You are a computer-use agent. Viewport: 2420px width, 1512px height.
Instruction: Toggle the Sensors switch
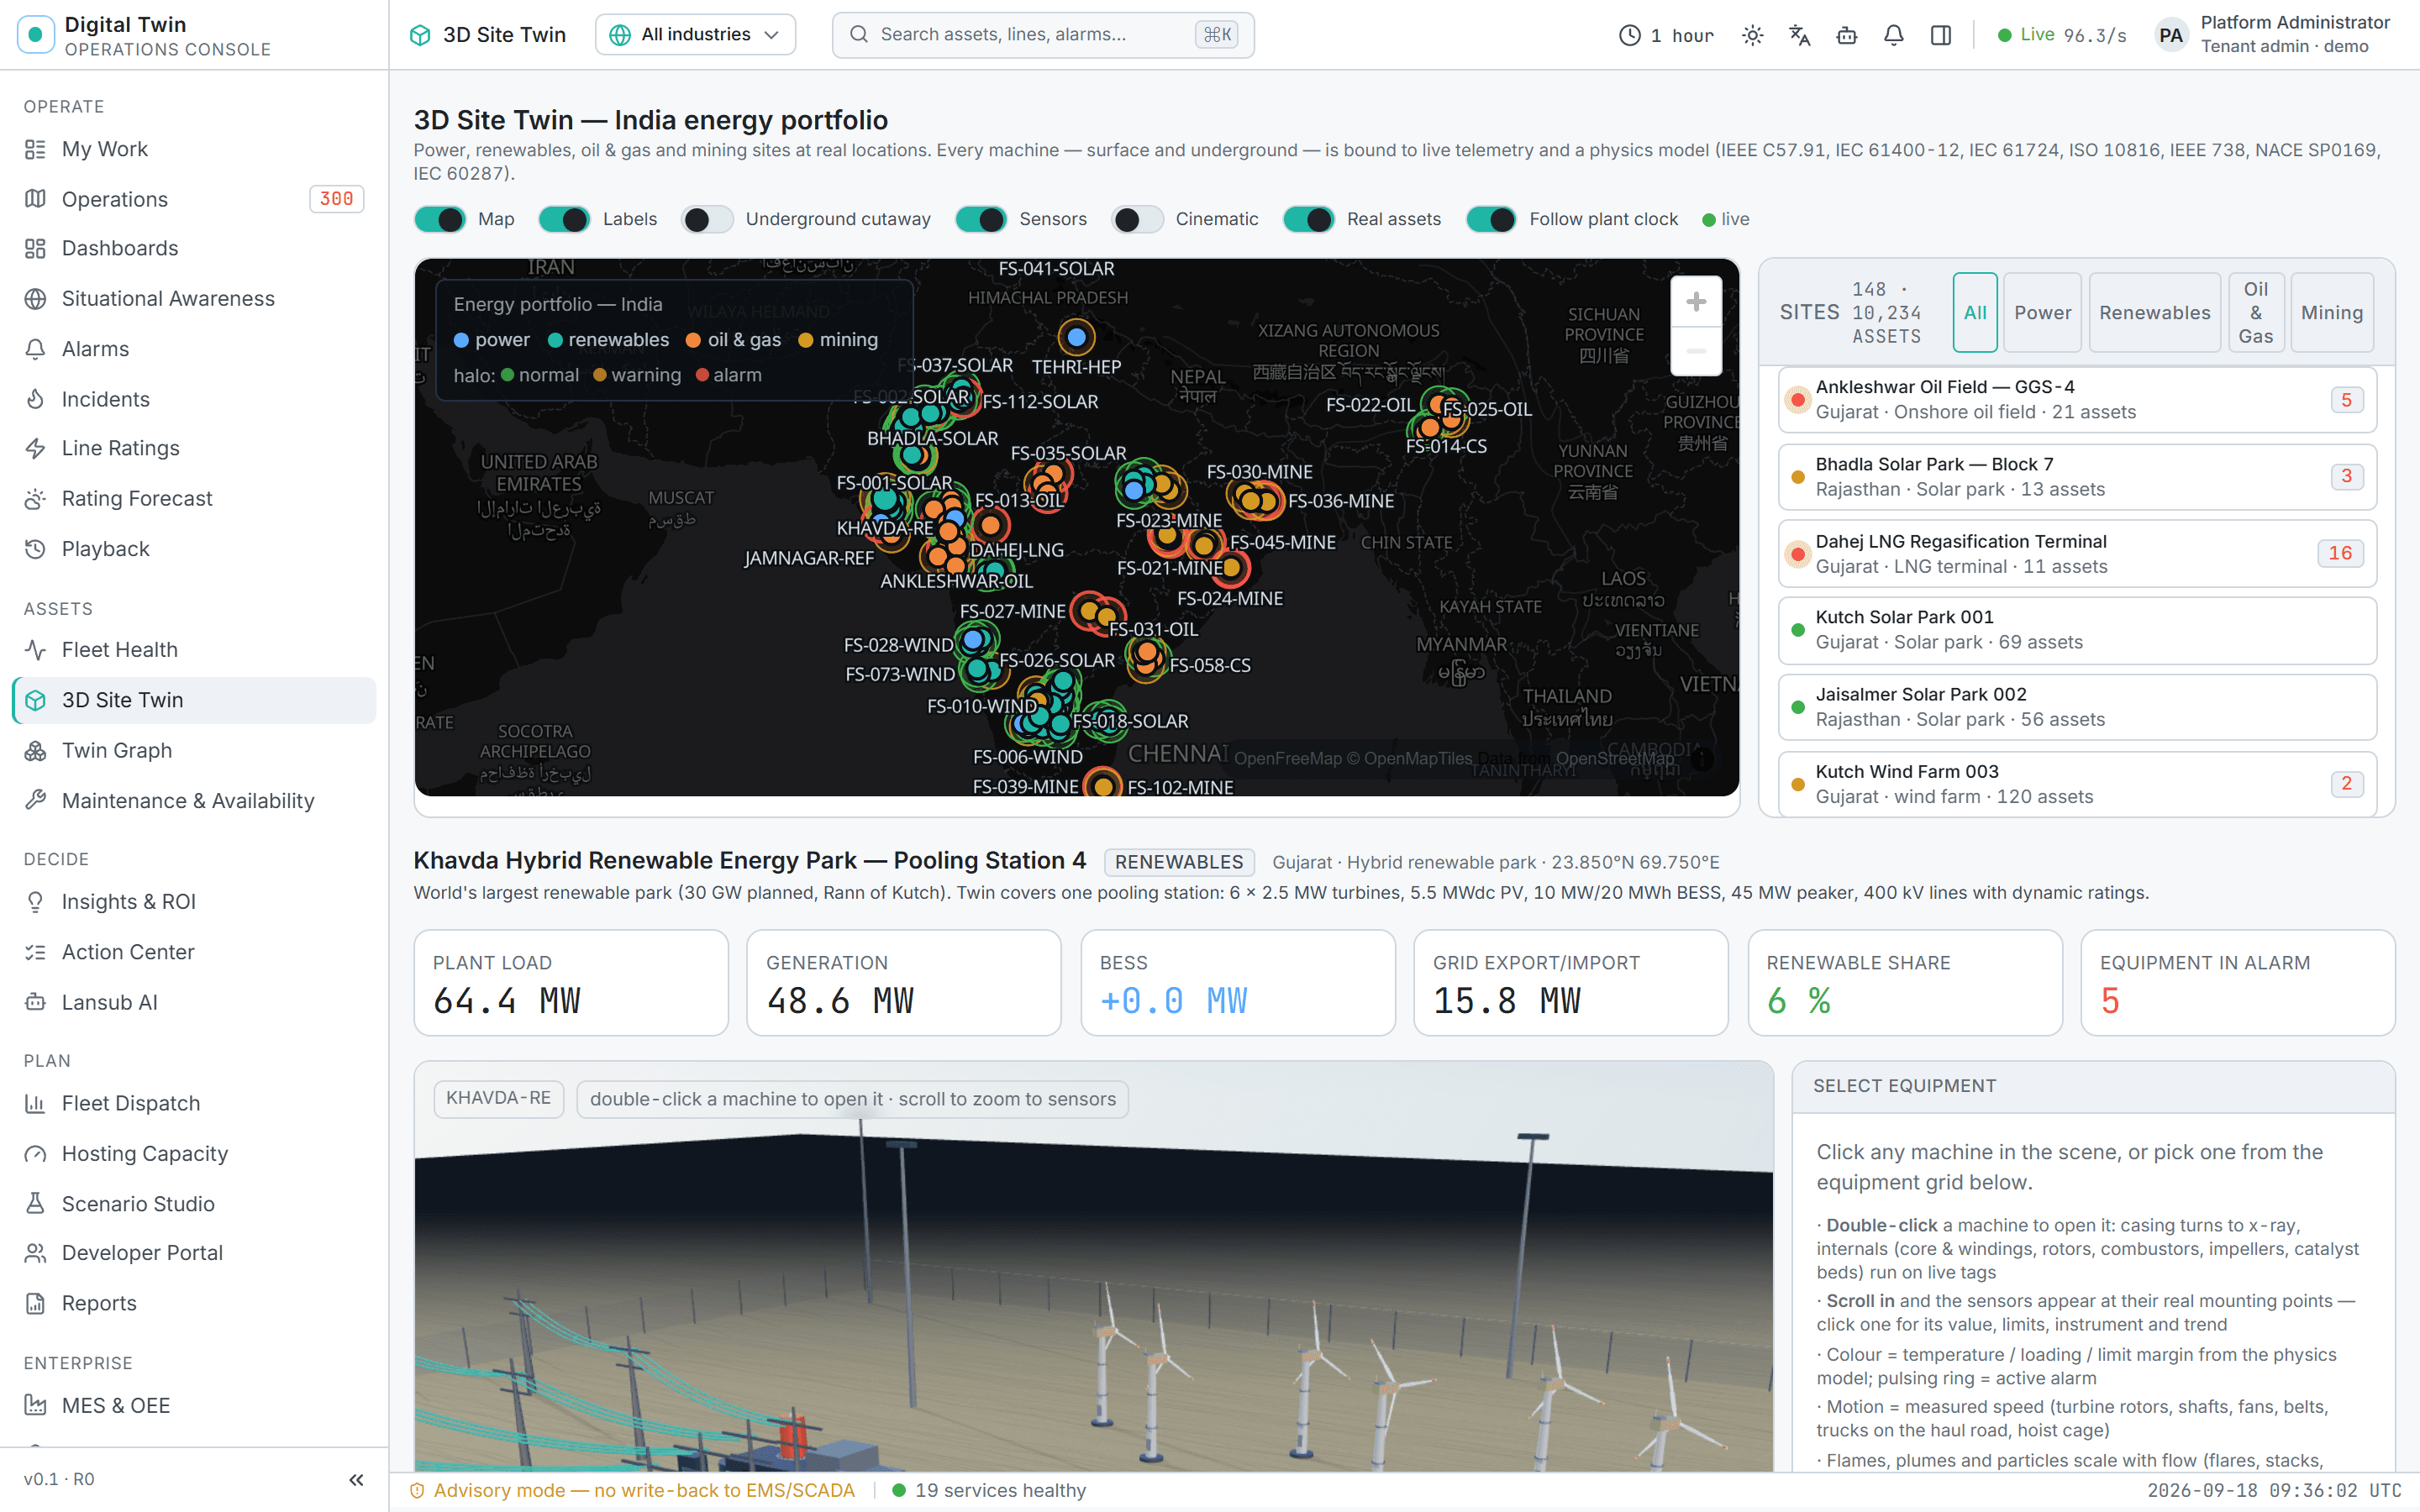(981, 219)
